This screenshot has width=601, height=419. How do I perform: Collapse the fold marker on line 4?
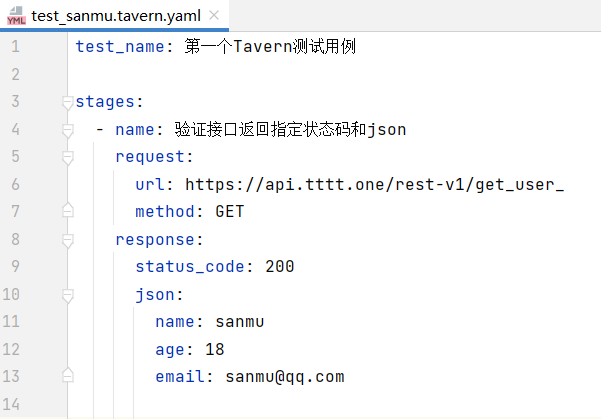click(67, 130)
